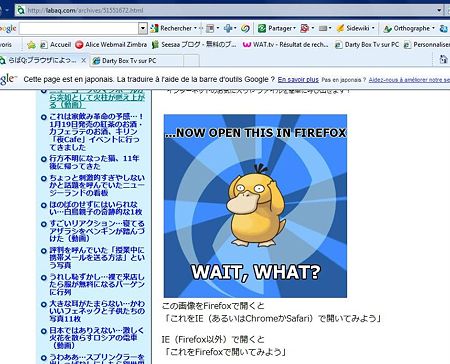
Task: Click the Aidez-nous à améliorer link
Action: click(409, 80)
